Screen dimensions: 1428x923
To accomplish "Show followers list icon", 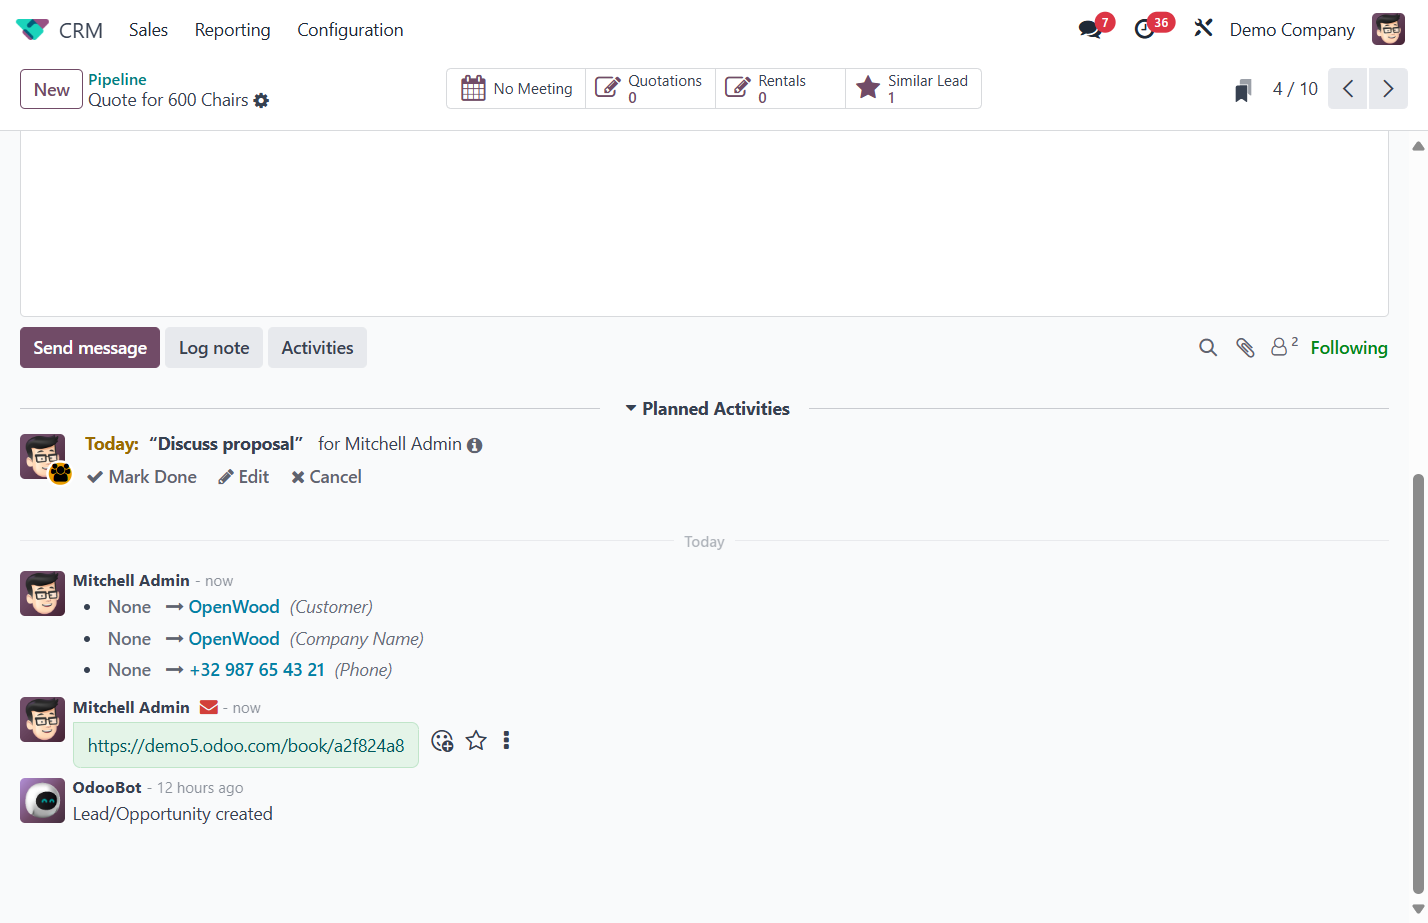I will [1284, 346].
